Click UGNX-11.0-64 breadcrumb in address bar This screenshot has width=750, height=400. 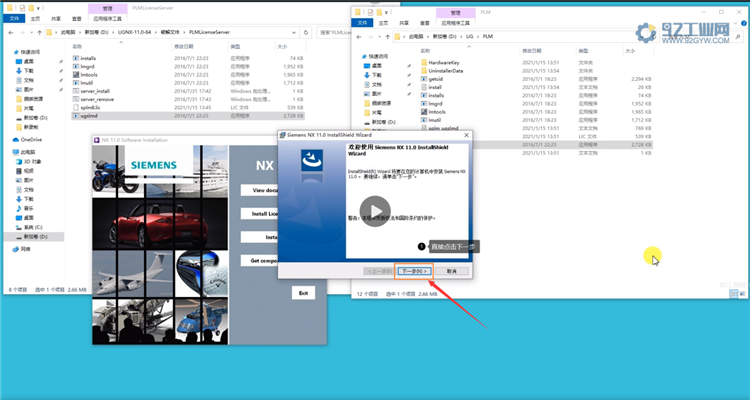tap(134, 33)
